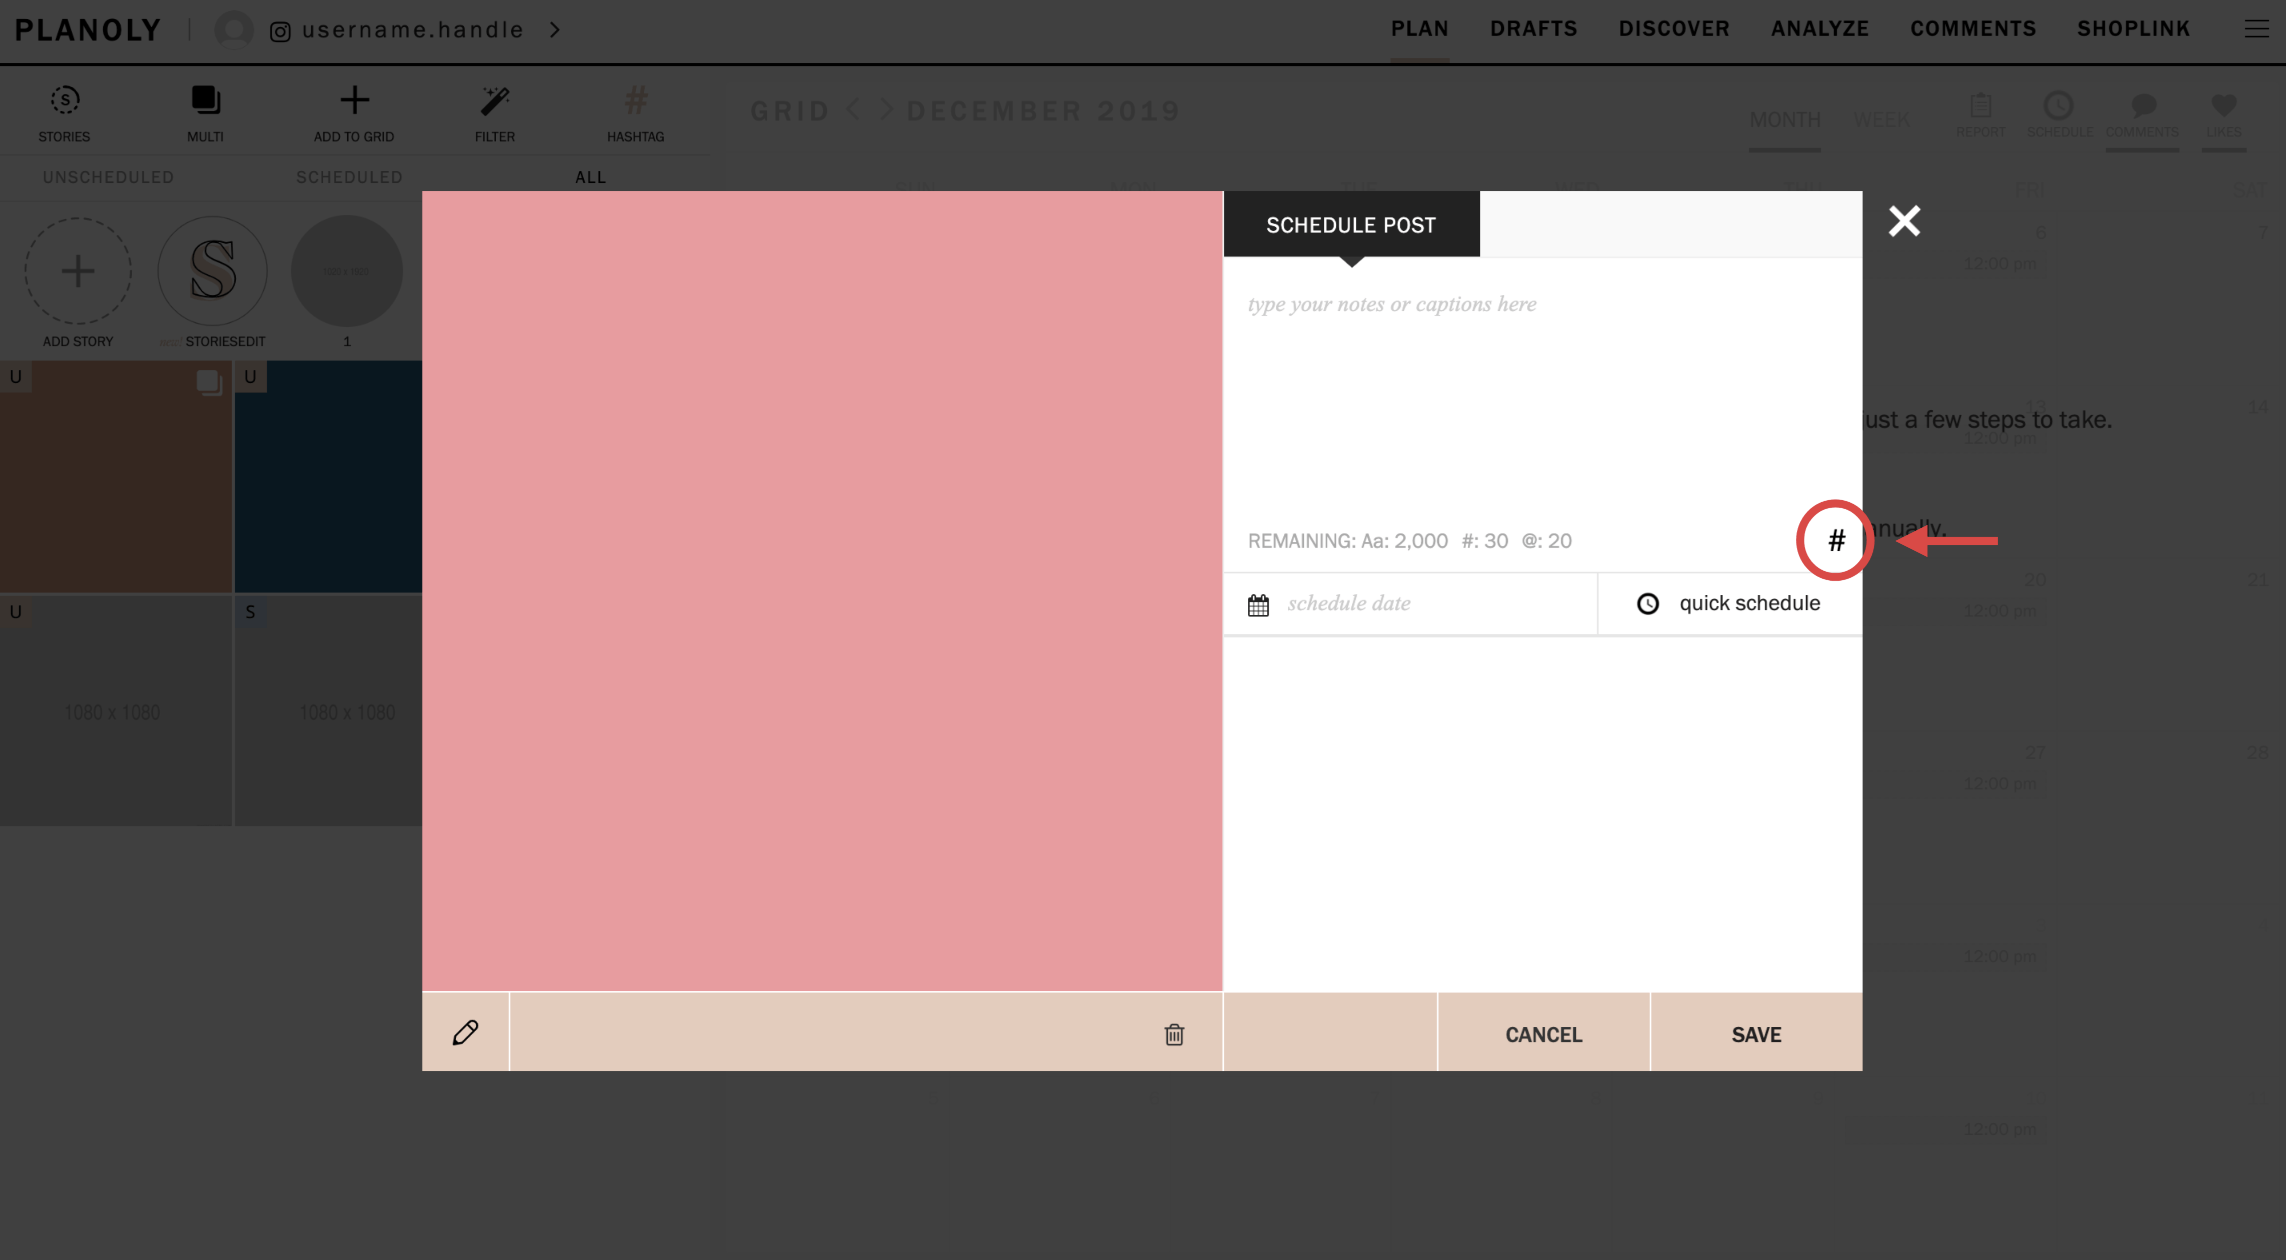Click the calendar icon beside schedule date

1258,605
